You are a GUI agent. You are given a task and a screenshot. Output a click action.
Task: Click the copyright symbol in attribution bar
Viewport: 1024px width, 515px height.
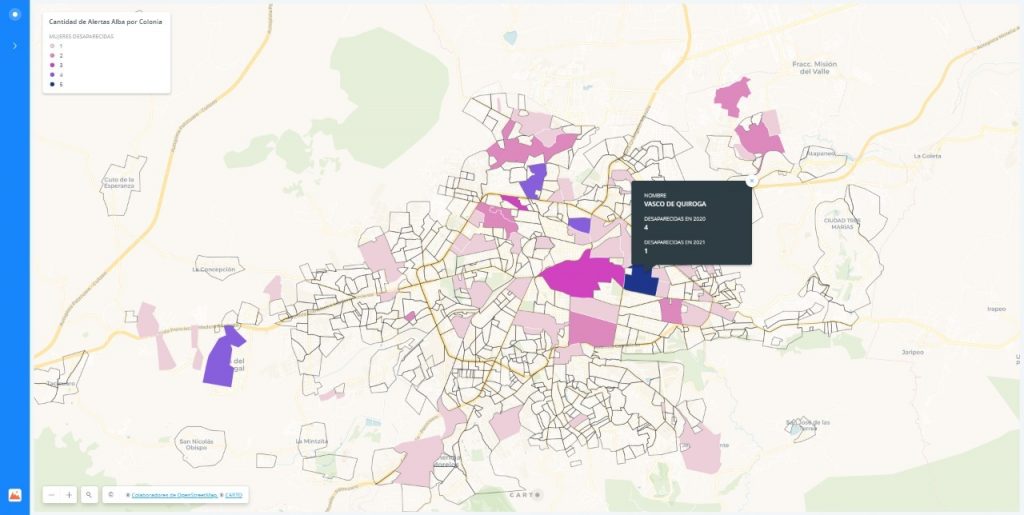click(110, 495)
